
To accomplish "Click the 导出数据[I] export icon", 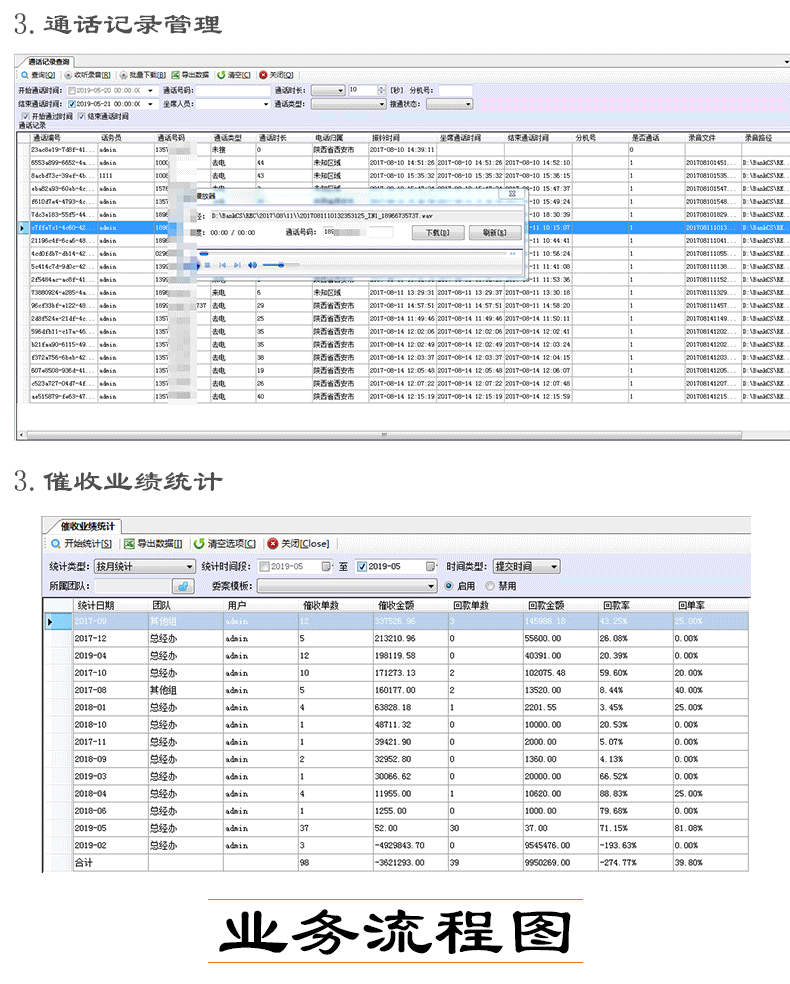I will click(x=129, y=543).
